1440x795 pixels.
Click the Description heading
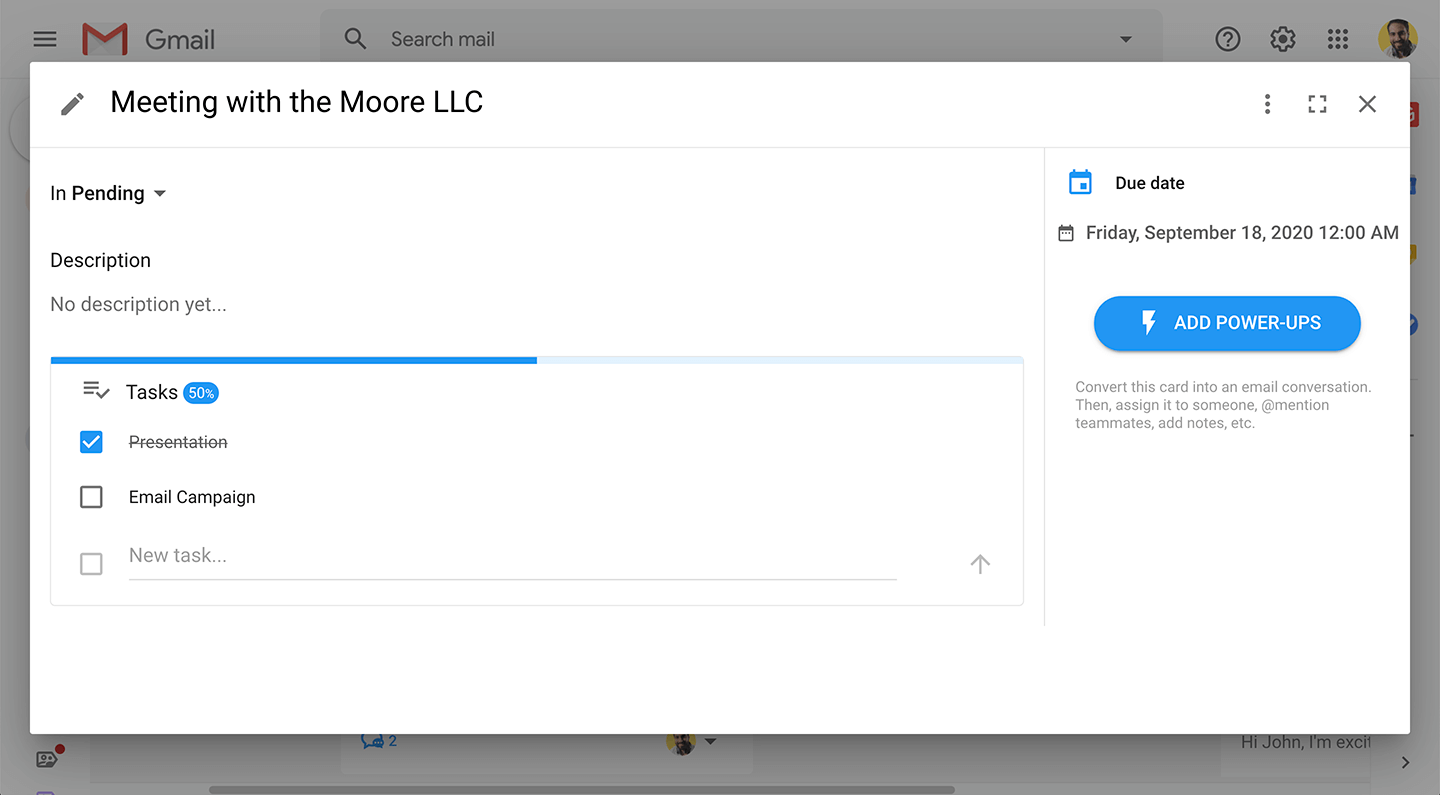(x=101, y=260)
